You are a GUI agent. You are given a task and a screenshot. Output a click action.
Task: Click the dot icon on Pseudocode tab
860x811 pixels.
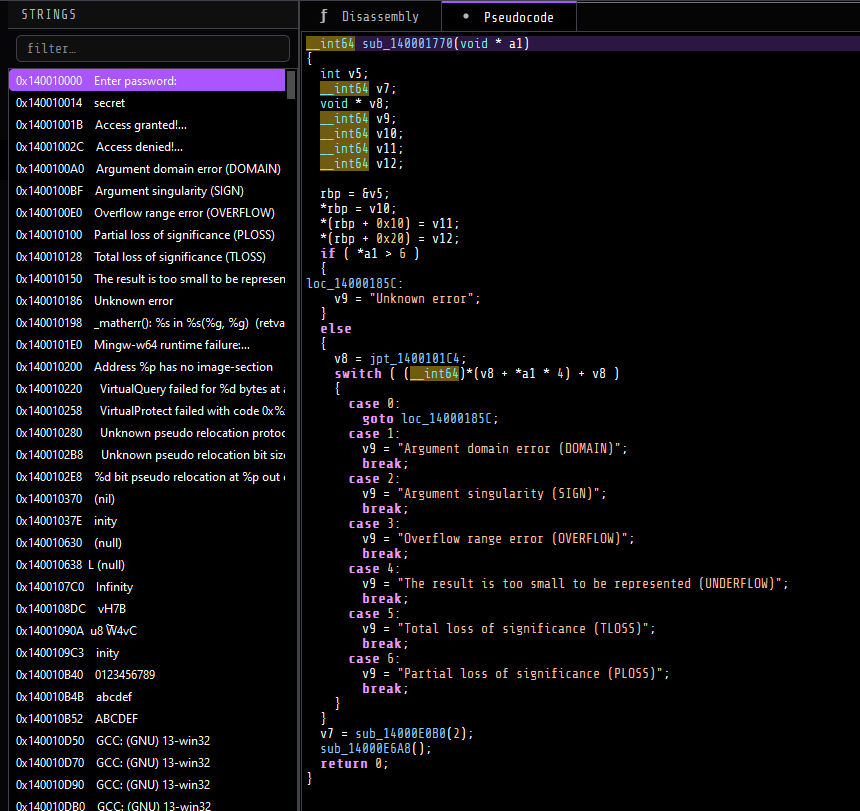[x=466, y=16]
